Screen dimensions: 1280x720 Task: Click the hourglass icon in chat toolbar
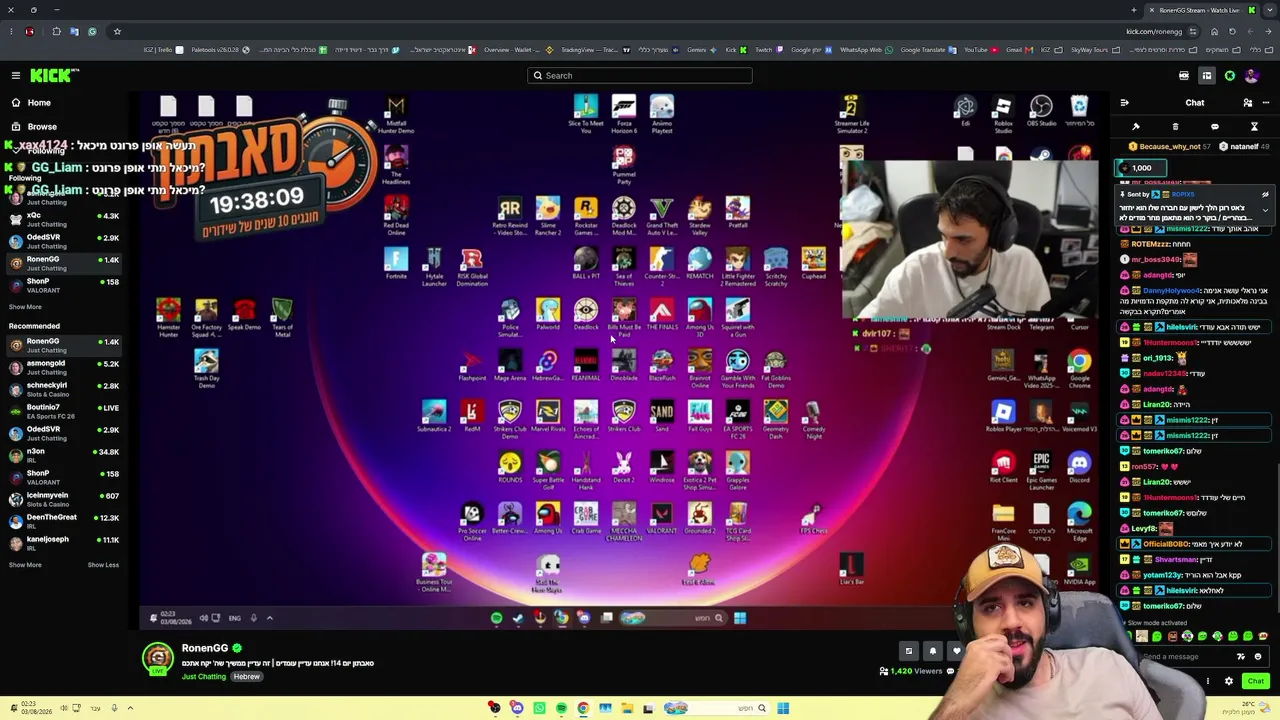pyautogui.click(x=1254, y=127)
